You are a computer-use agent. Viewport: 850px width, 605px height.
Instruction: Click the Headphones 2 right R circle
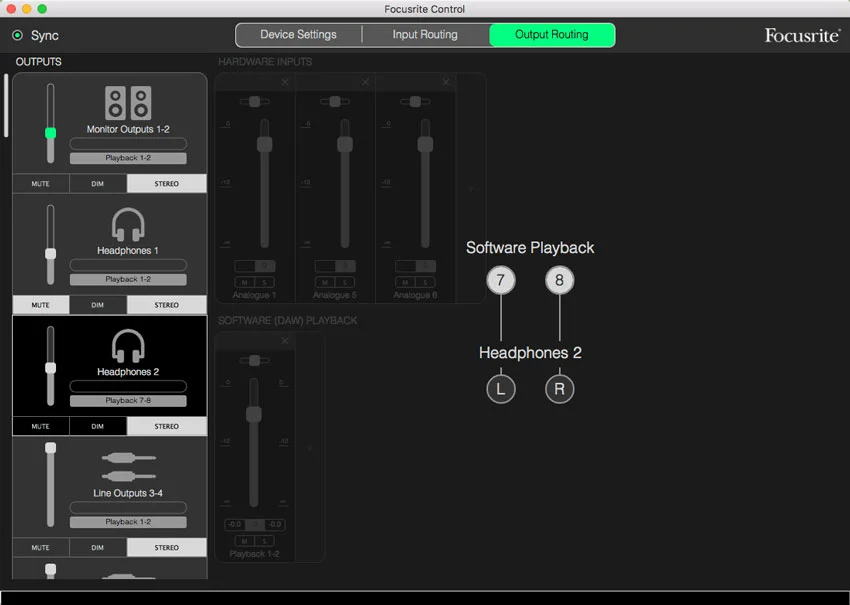coord(559,389)
